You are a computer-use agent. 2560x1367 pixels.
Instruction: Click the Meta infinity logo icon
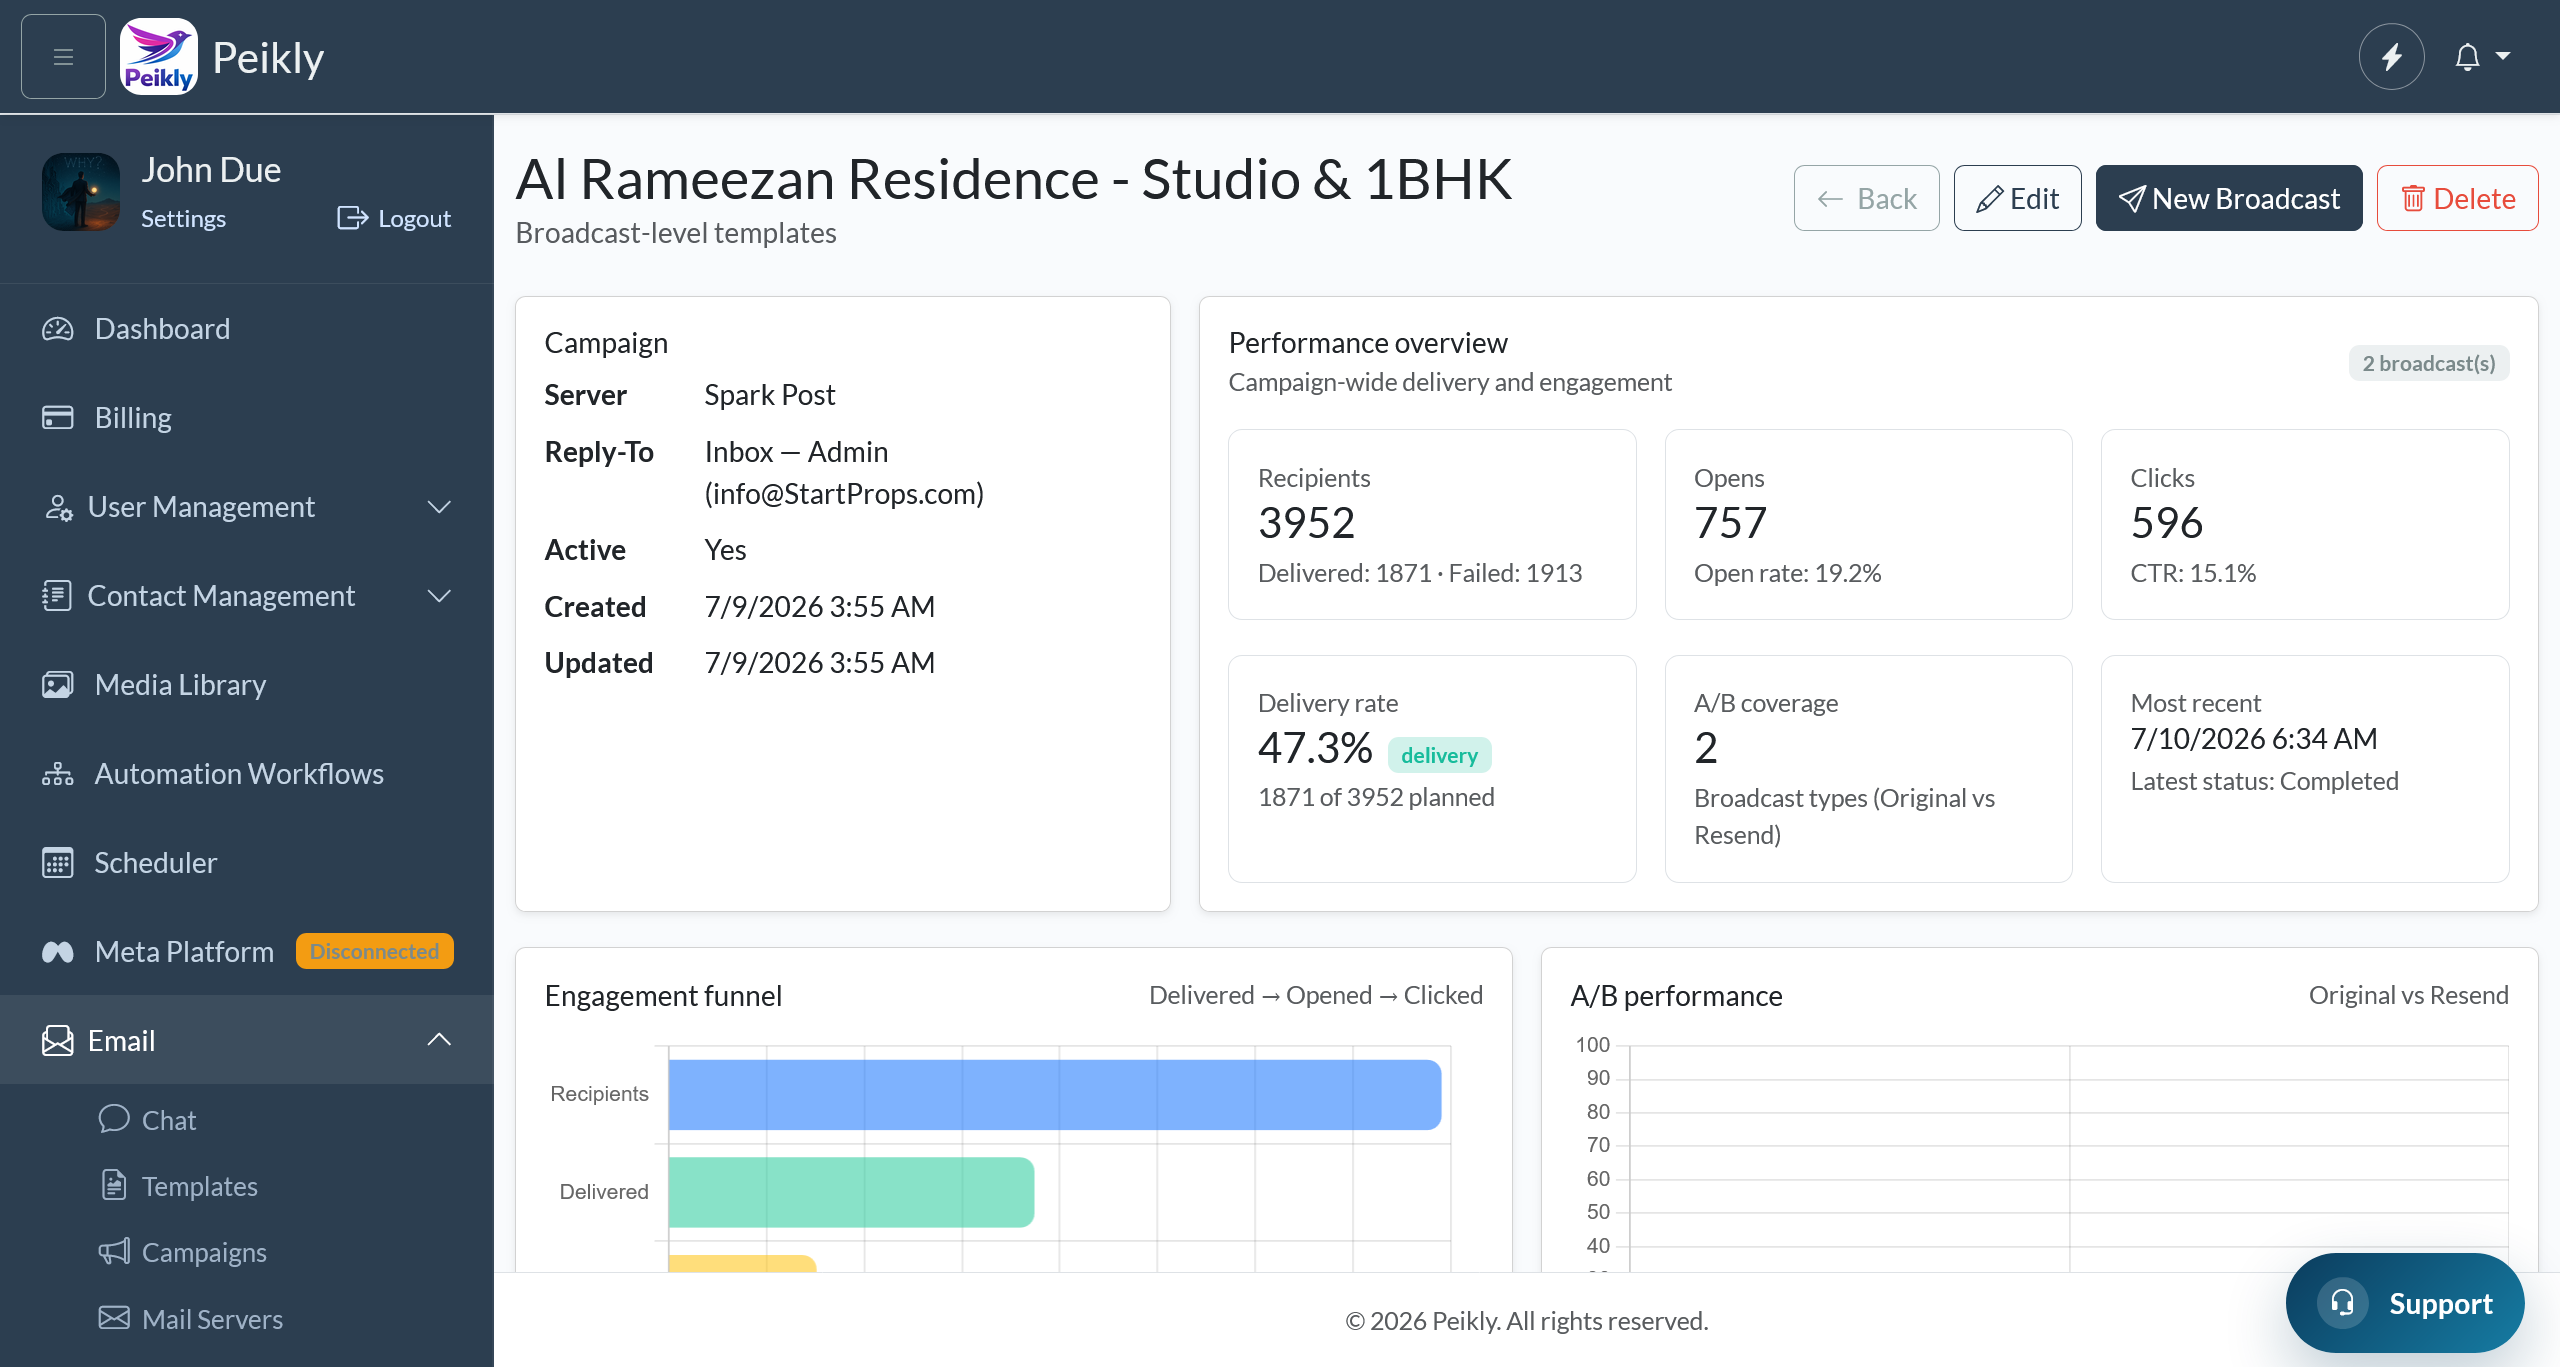58,952
